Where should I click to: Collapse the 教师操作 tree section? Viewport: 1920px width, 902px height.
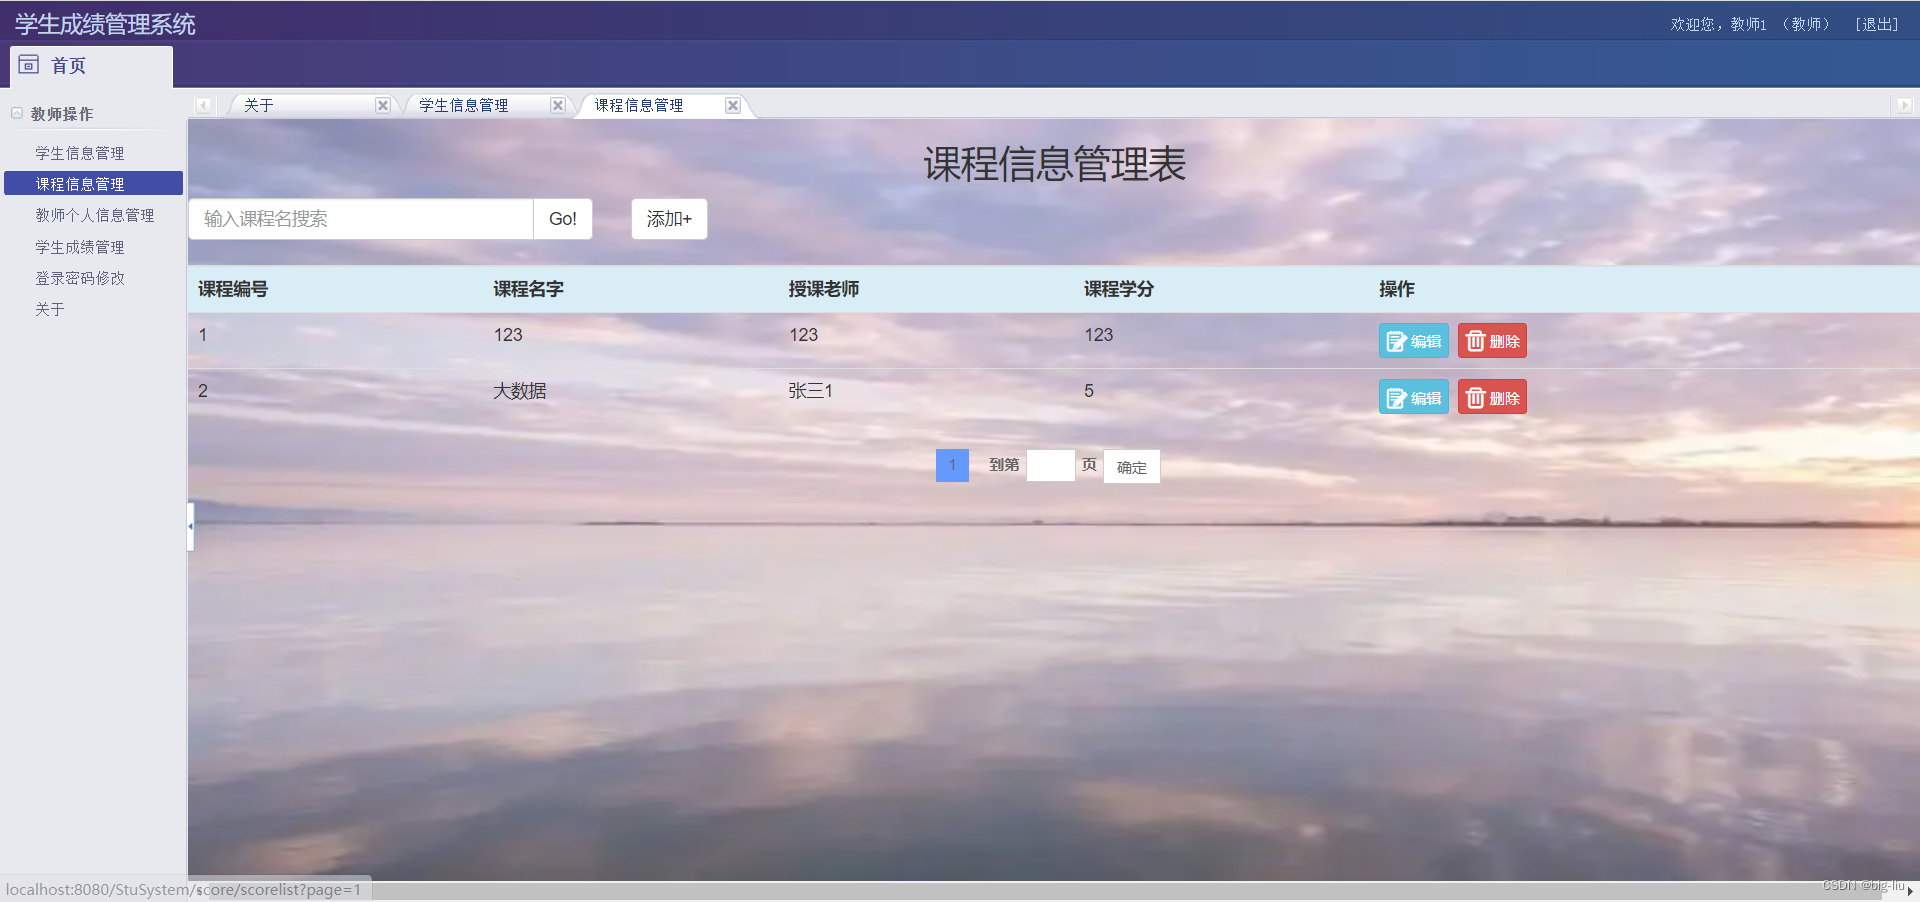pyautogui.click(x=17, y=113)
